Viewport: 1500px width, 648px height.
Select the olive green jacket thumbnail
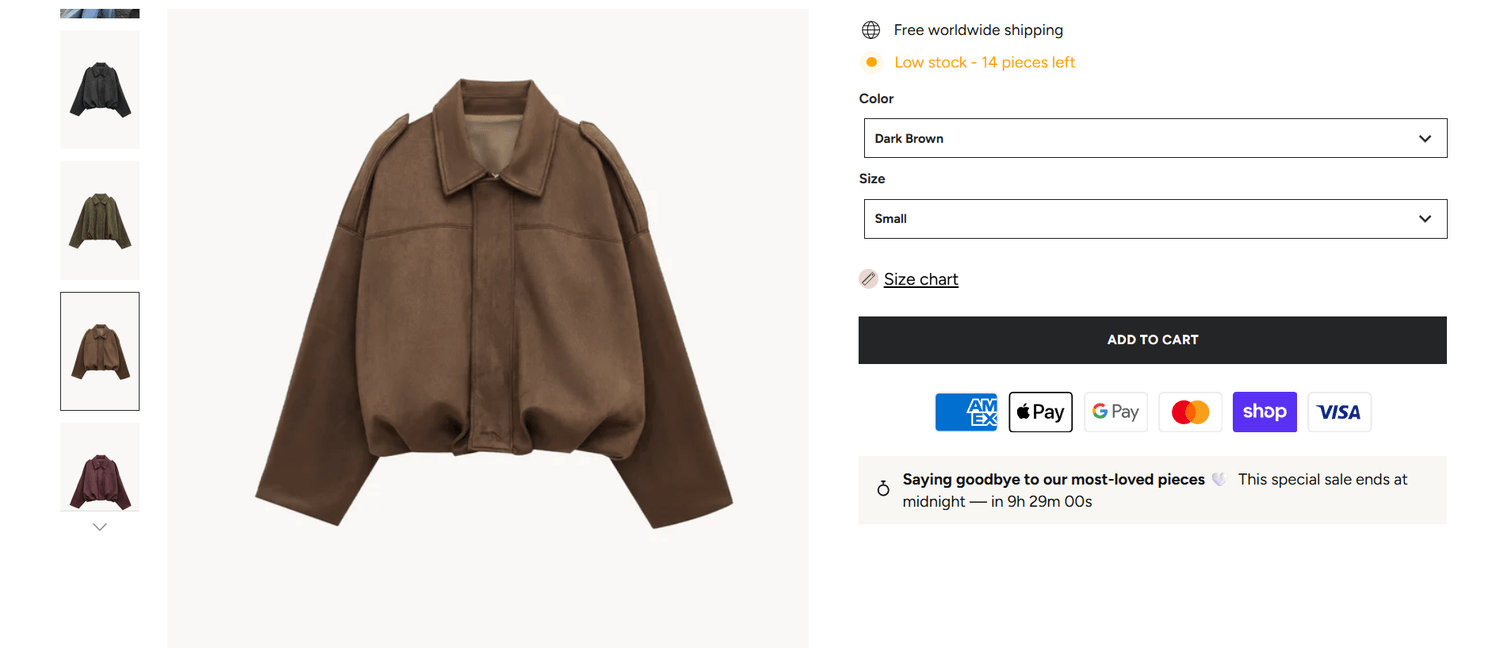[100, 220]
